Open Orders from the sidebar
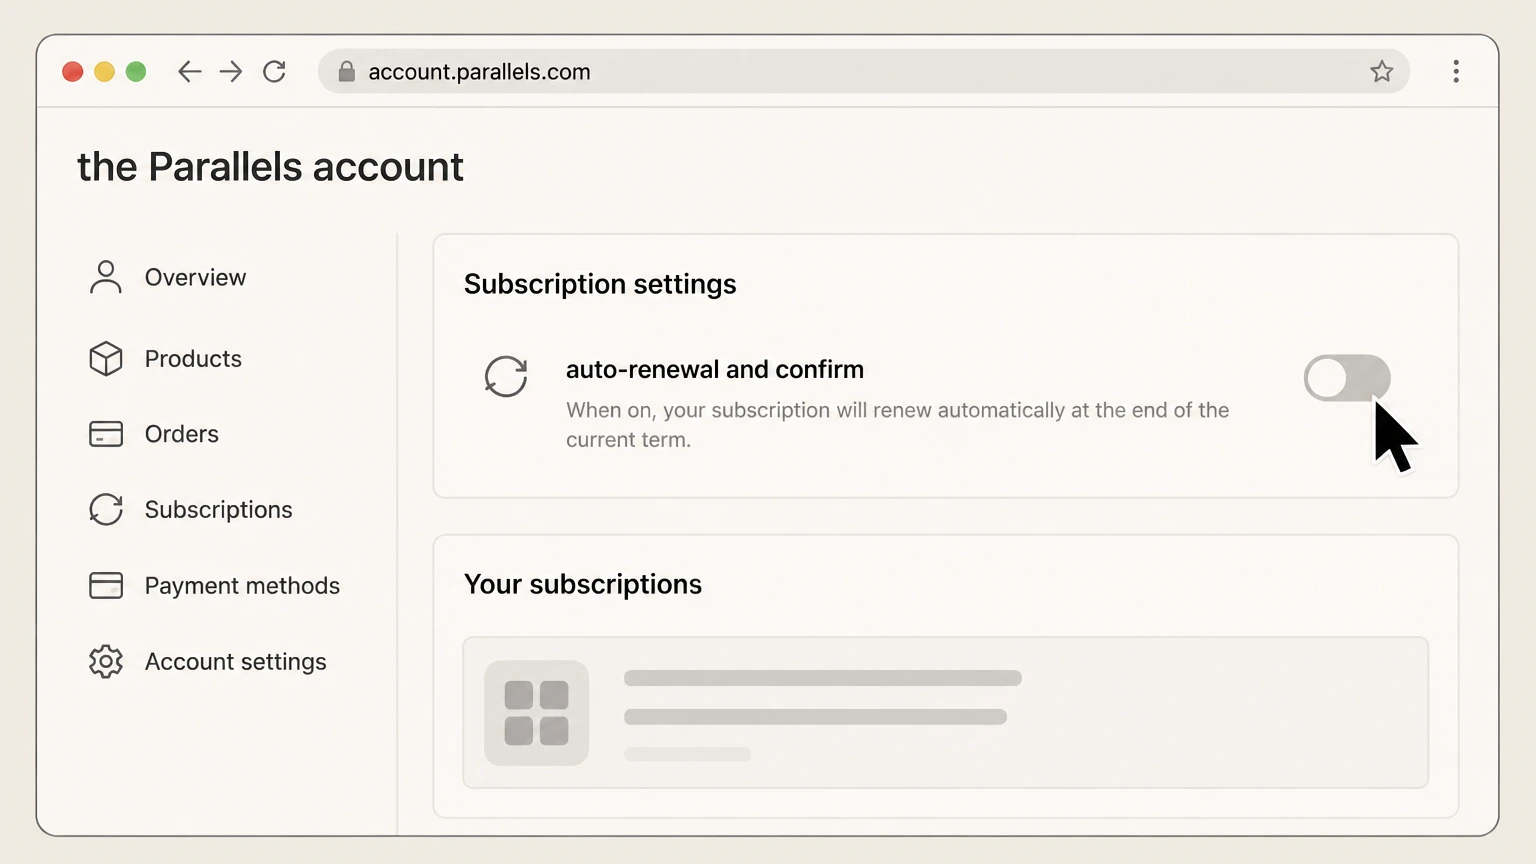 click(x=181, y=434)
